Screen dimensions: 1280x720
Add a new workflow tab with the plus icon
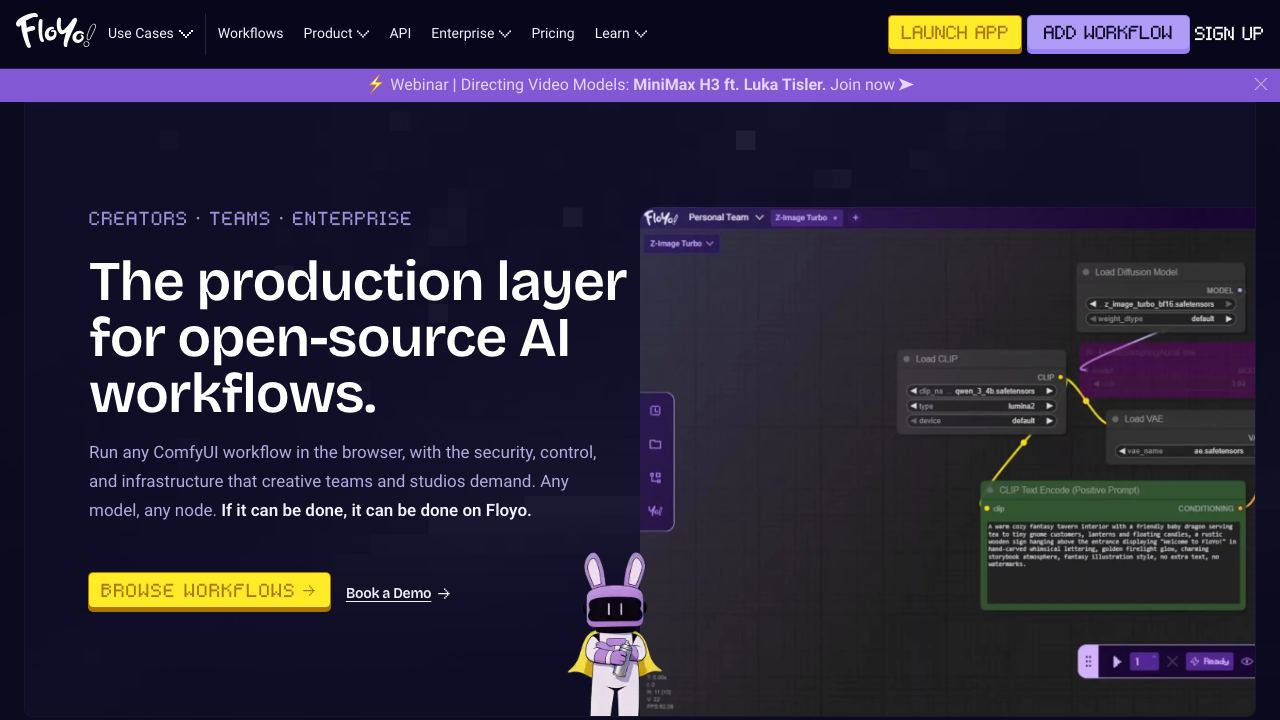pyautogui.click(x=855, y=217)
